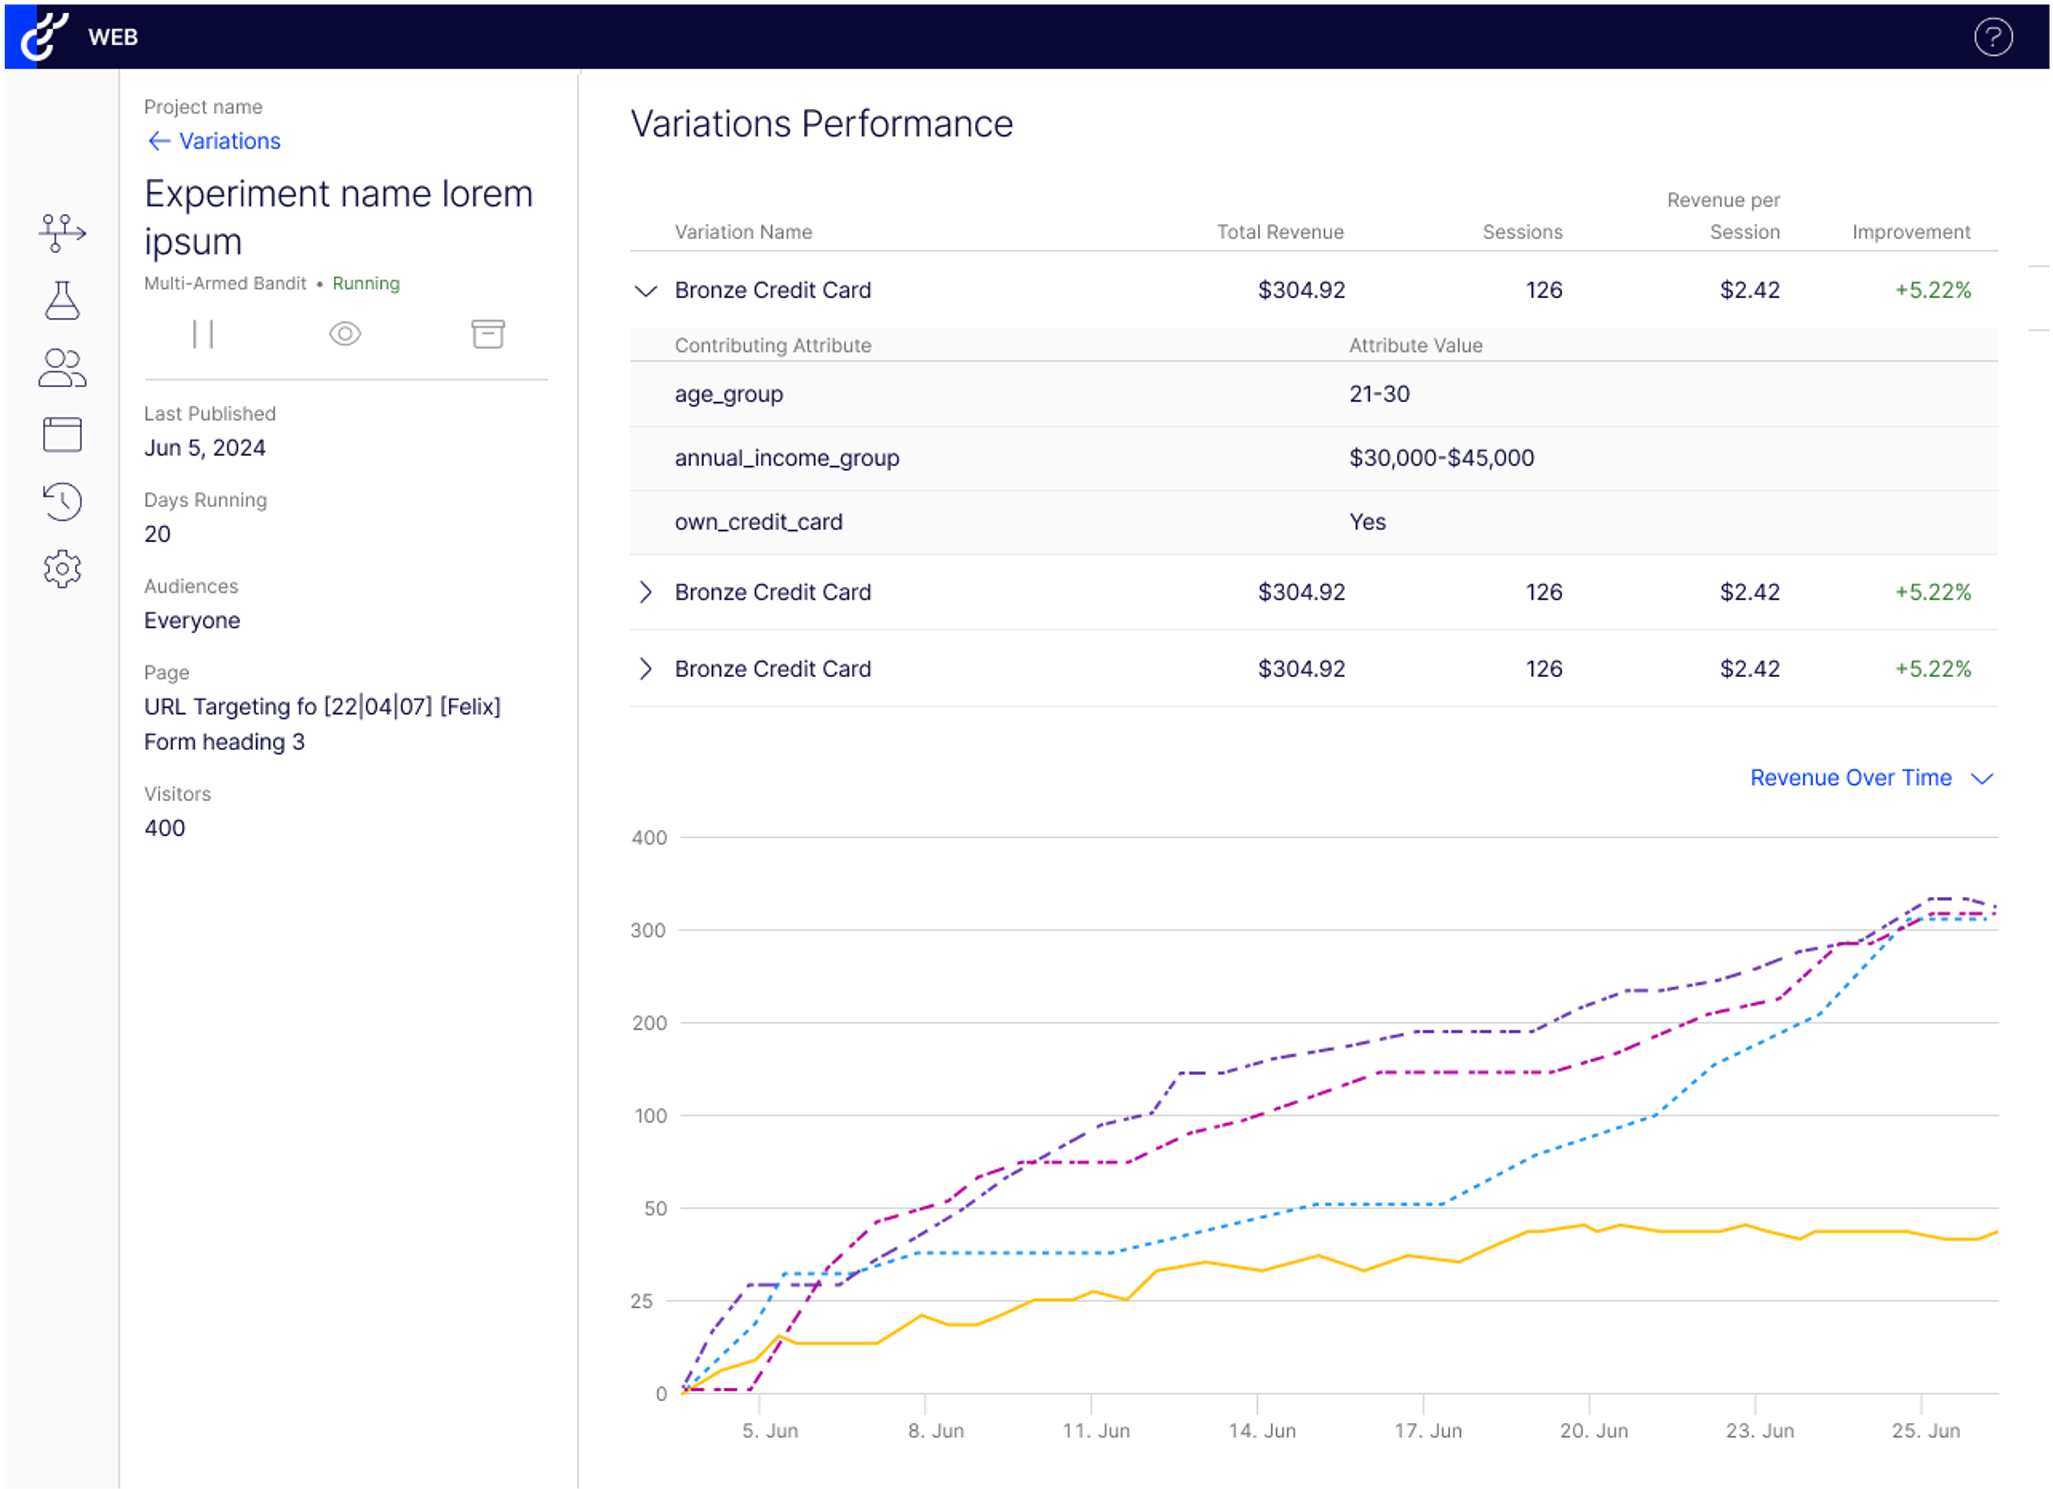Click the Optimizely logo in header
Viewport: 2053px width, 1489px height.
point(43,36)
